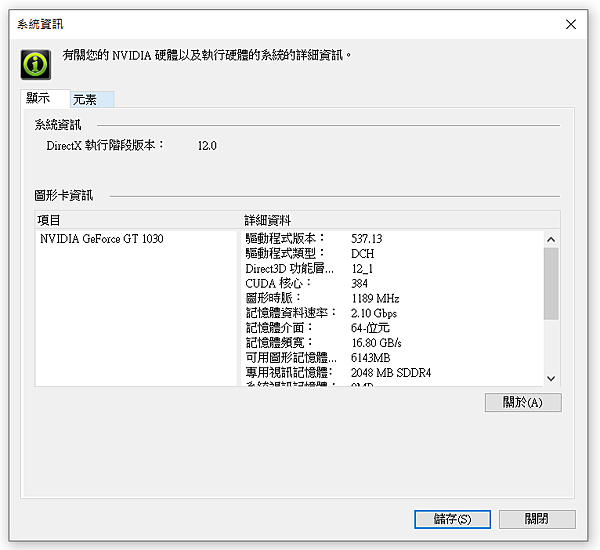Click the 記憶體頻寬 row label
Image resolution: width=600 pixels, height=550 pixels.
[x=279, y=343]
